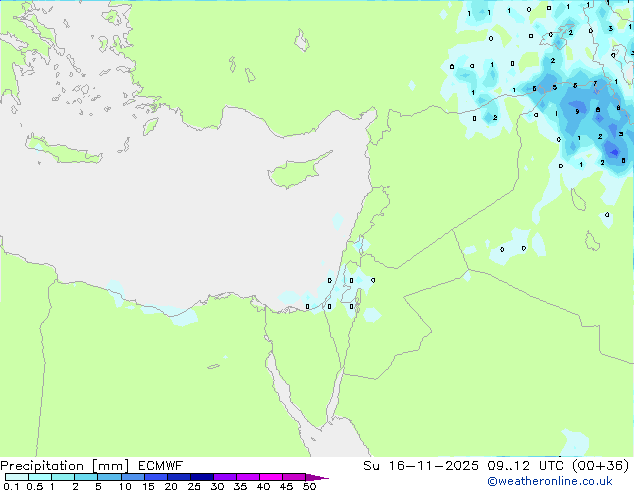Screen dimensions: 634x490
Task: Click the '20' legend scale label
Action: (171, 486)
